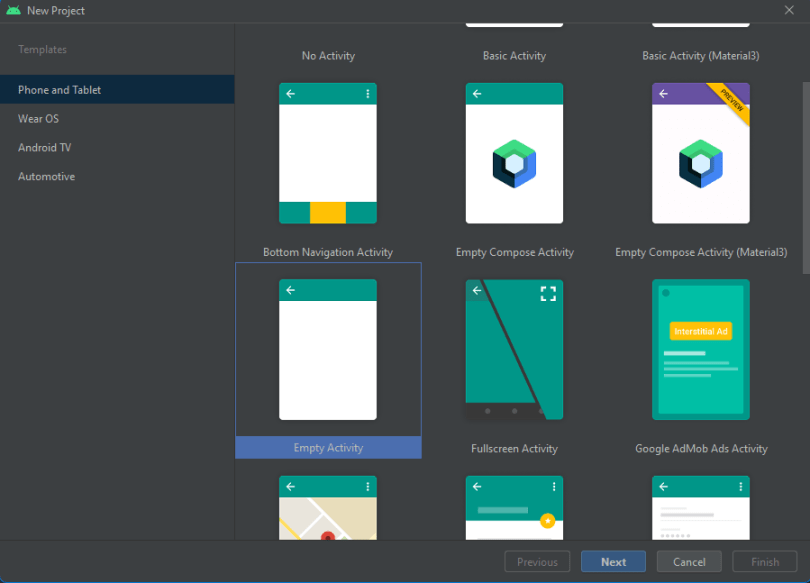Click the Cancel button
The image size is (810, 583).
[689, 562]
